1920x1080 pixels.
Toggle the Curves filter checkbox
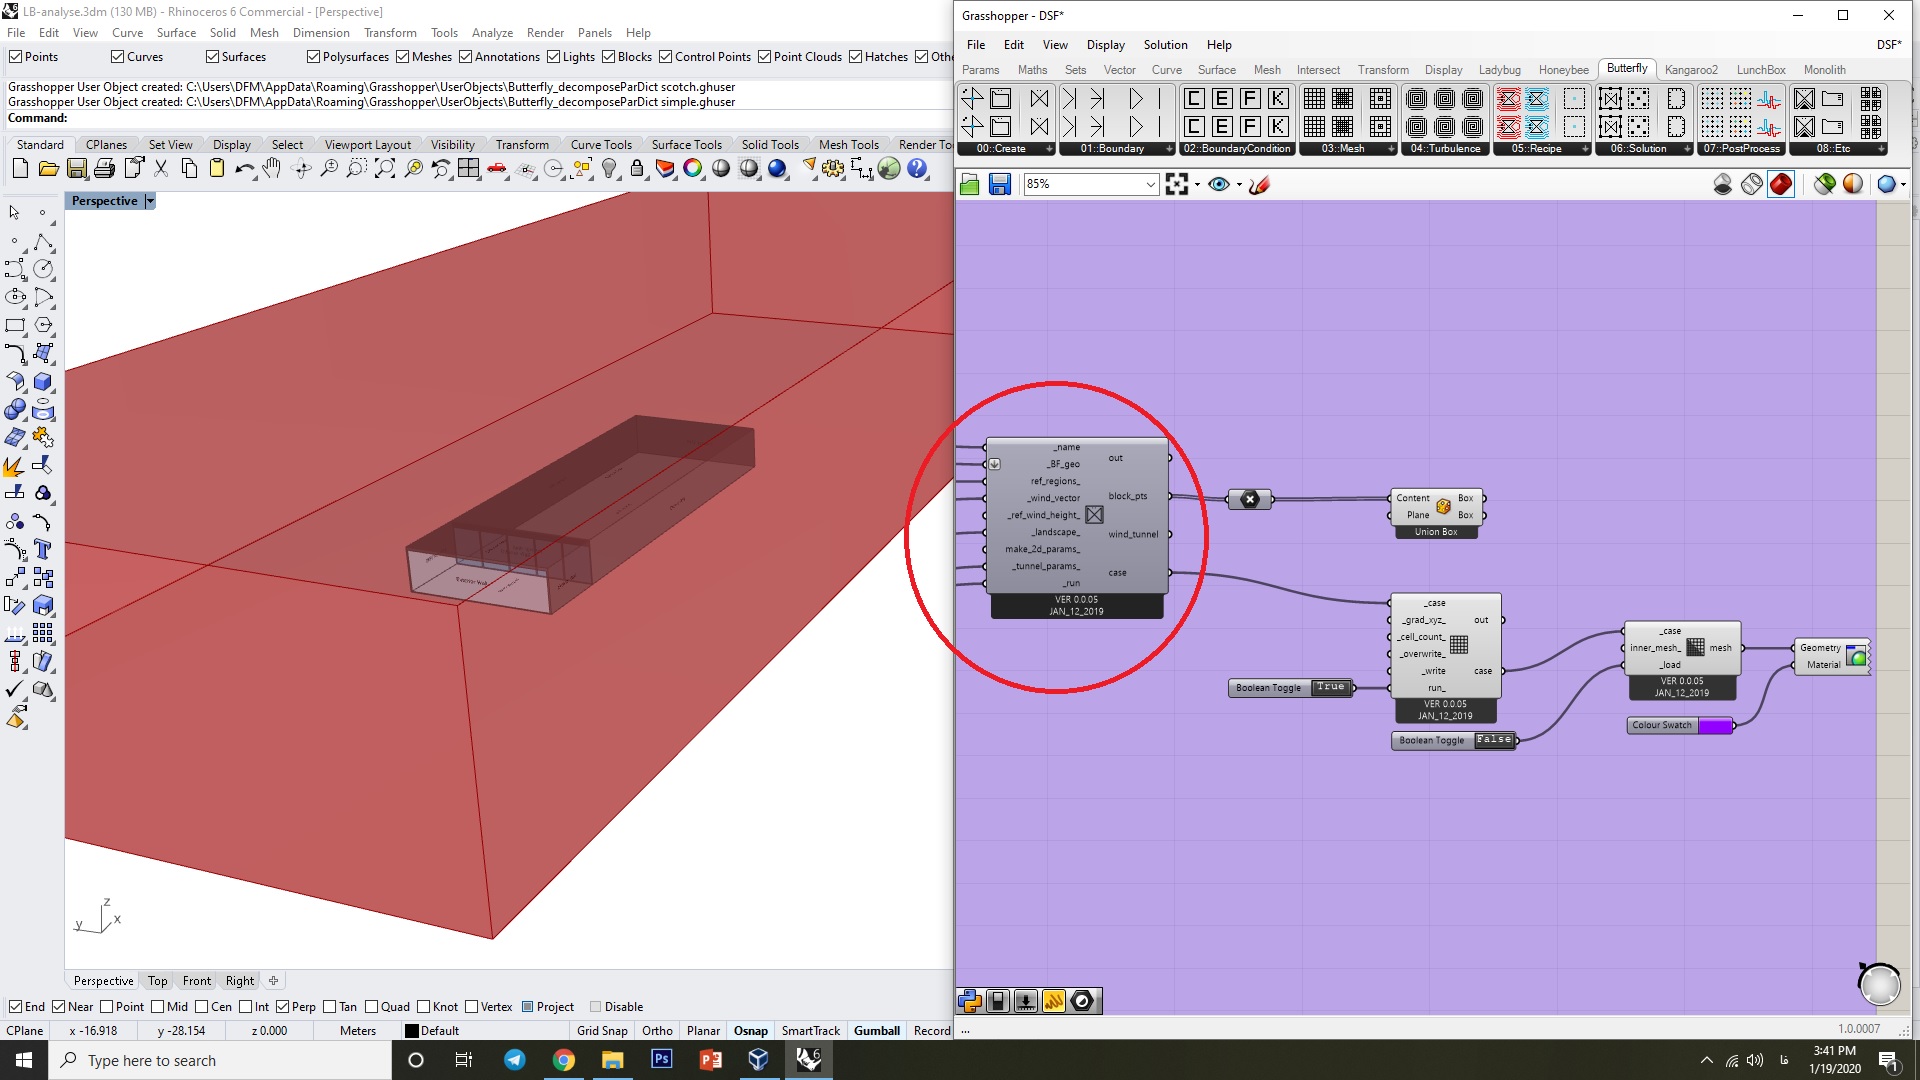click(x=117, y=57)
